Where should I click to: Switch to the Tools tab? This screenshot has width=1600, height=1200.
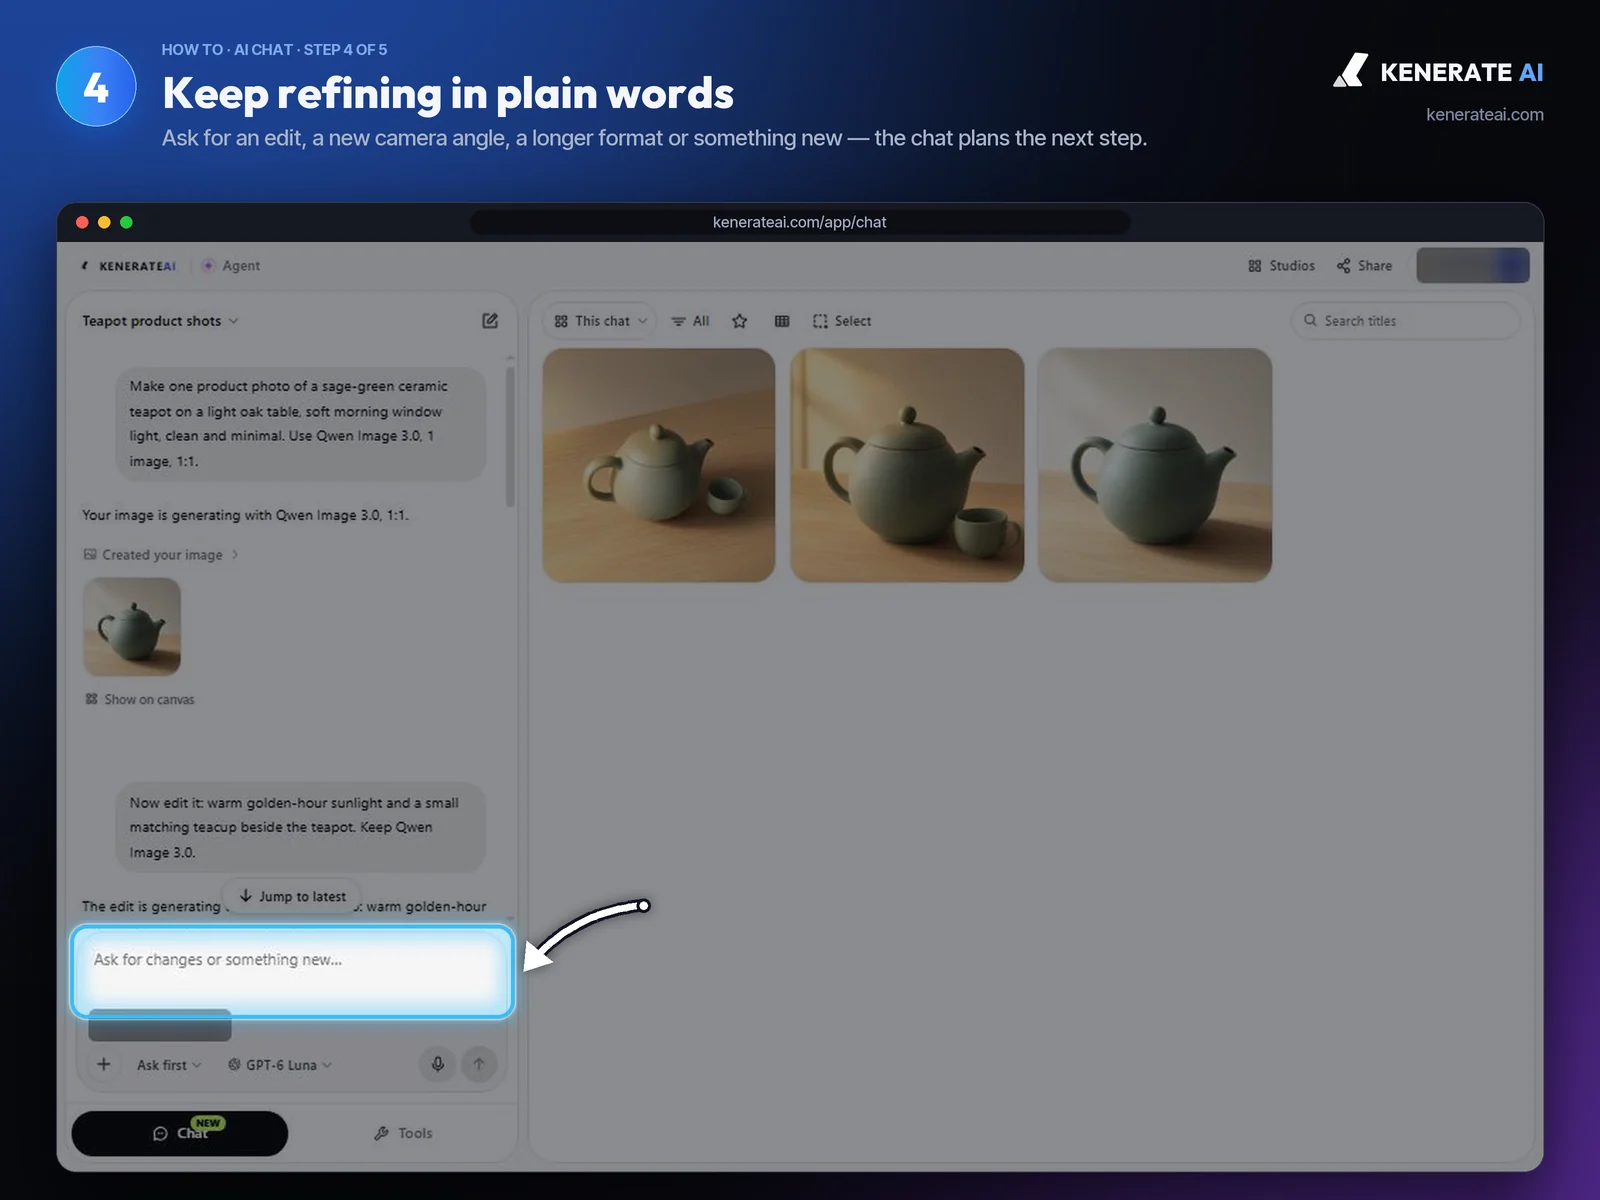403,1133
